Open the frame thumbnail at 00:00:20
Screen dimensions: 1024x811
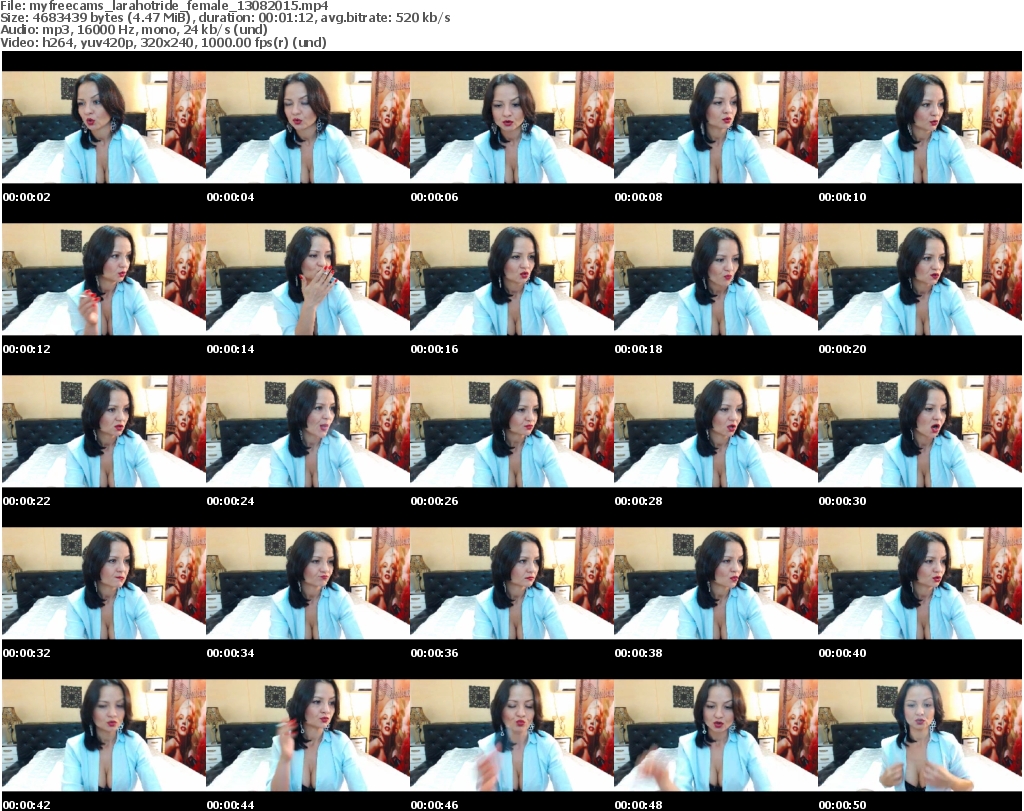919,279
